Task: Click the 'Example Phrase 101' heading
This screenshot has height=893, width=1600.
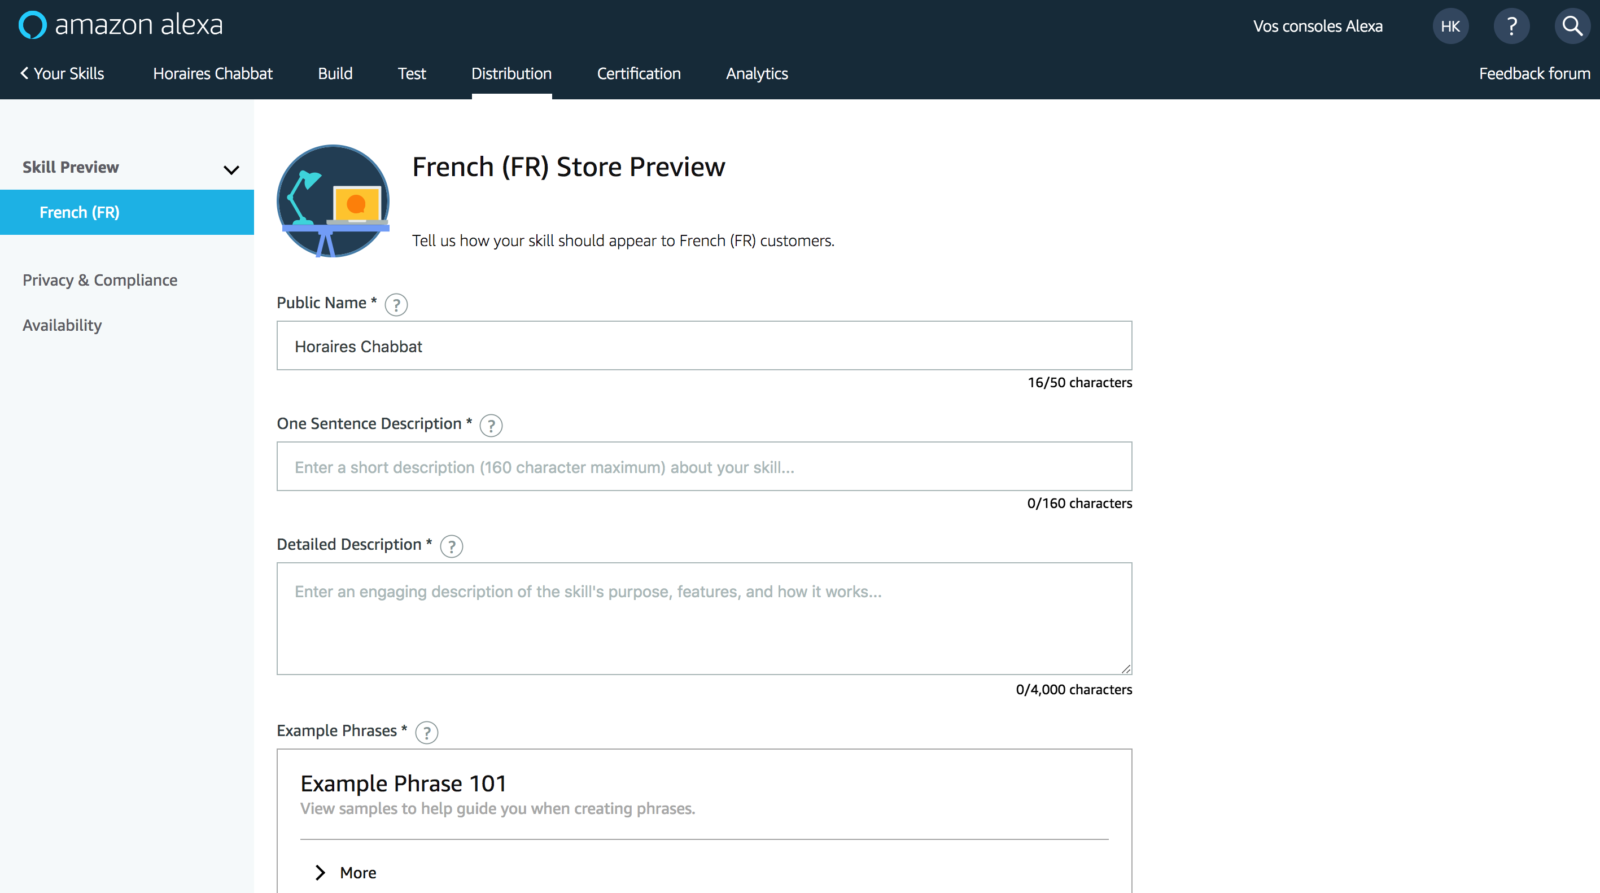Action: click(404, 783)
